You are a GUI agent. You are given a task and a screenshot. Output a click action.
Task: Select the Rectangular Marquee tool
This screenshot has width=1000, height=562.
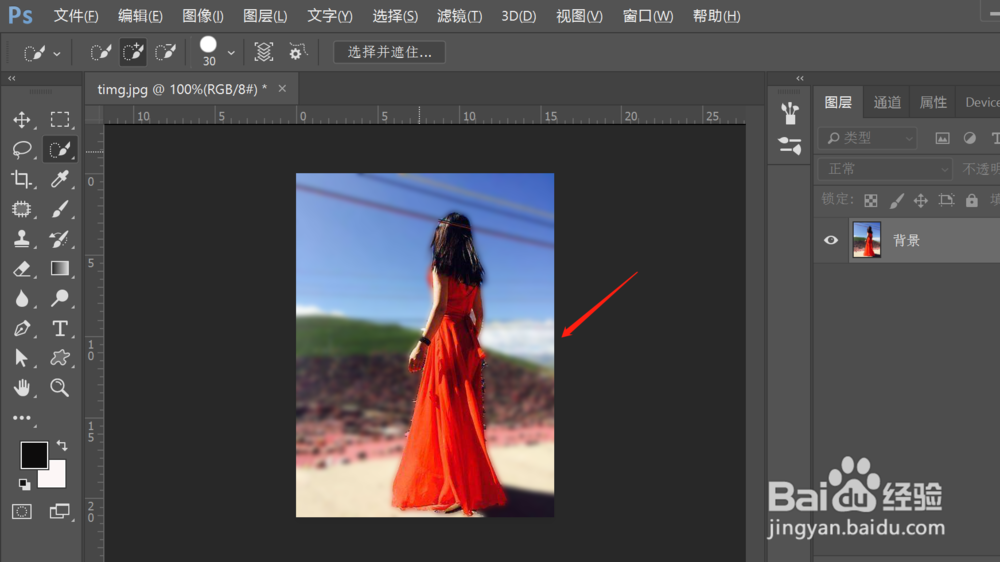click(60, 119)
